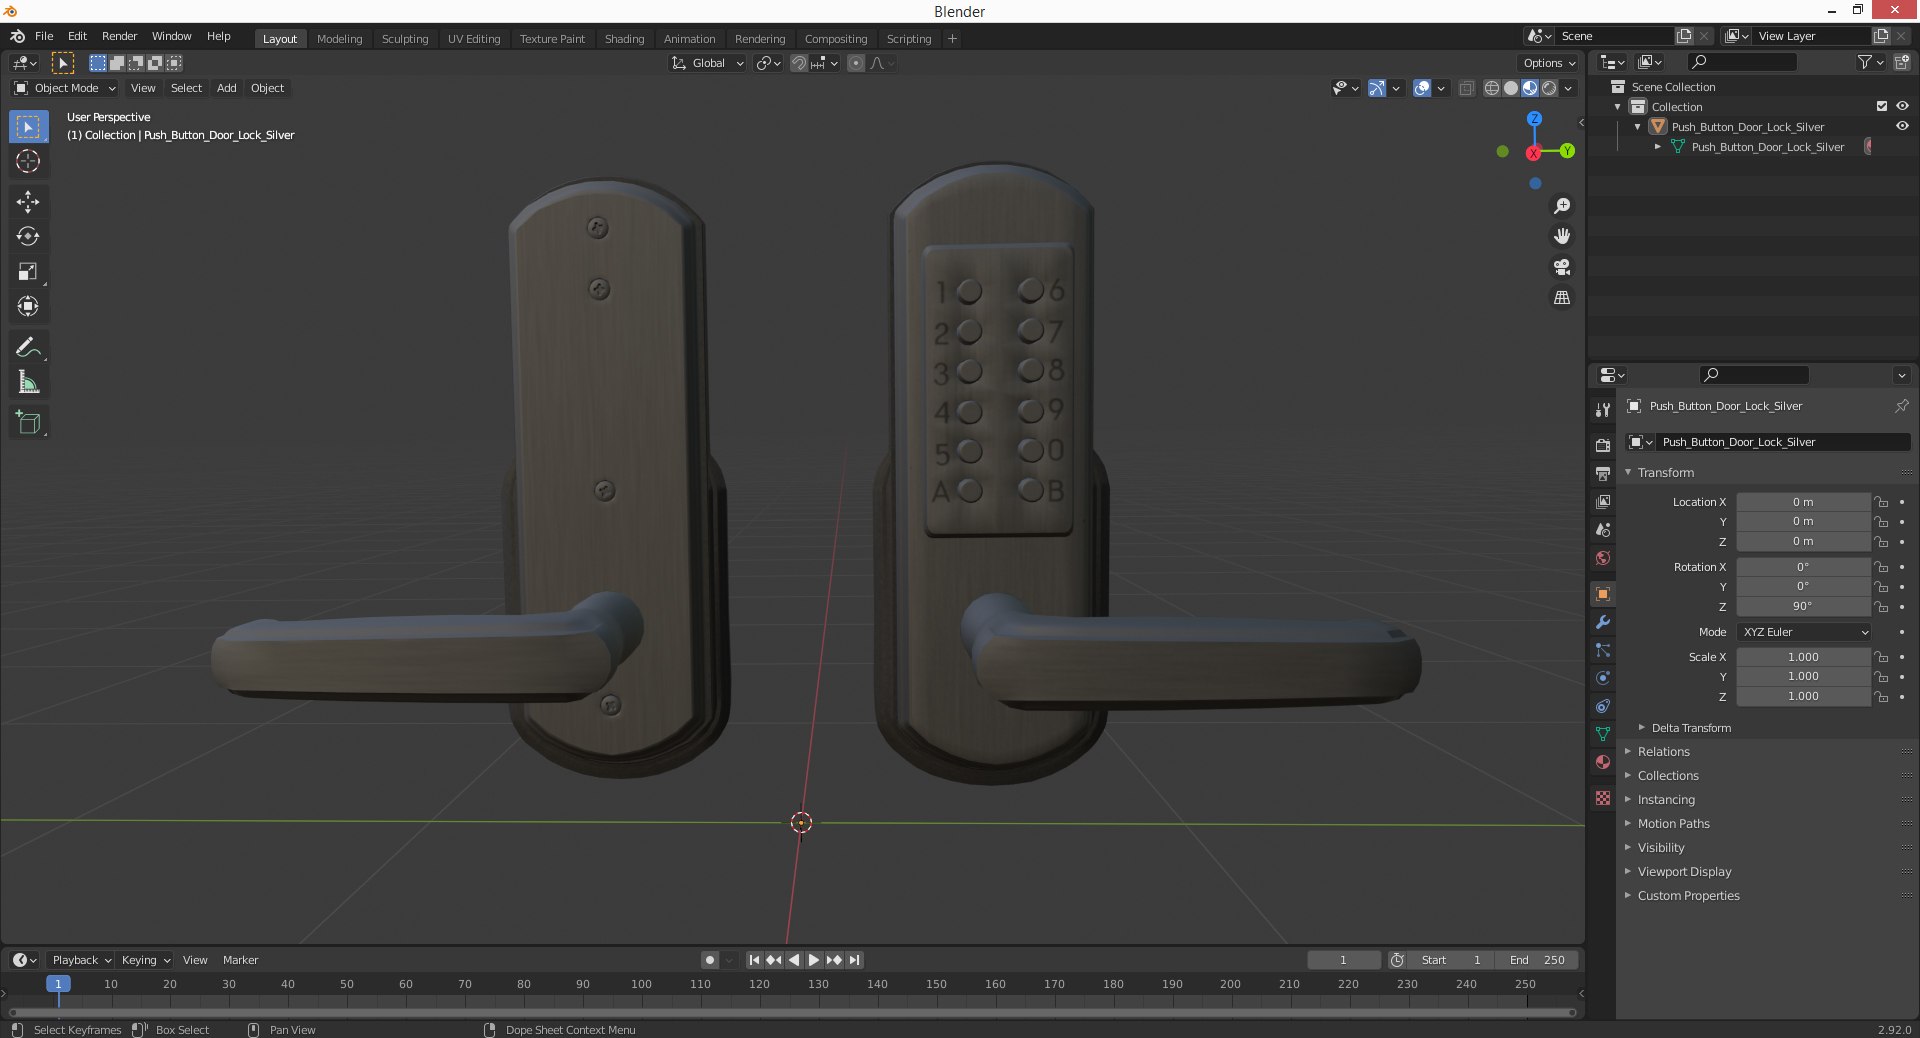Pick the Add Cube tool
This screenshot has width=1920, height=1038.
[28, 423]
